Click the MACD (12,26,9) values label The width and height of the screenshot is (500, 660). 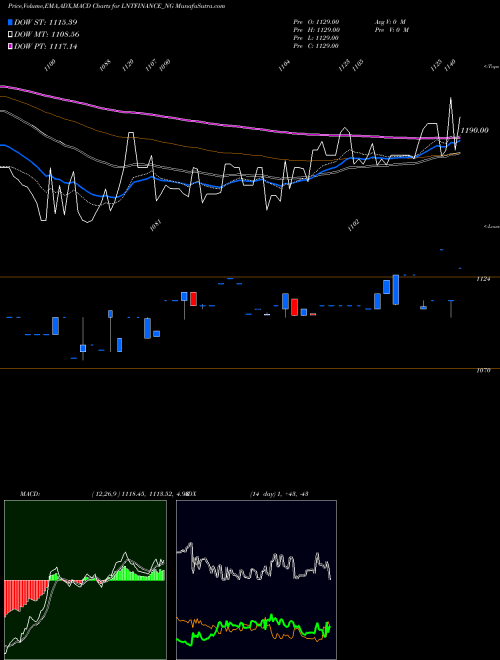[x=140, y=494]
